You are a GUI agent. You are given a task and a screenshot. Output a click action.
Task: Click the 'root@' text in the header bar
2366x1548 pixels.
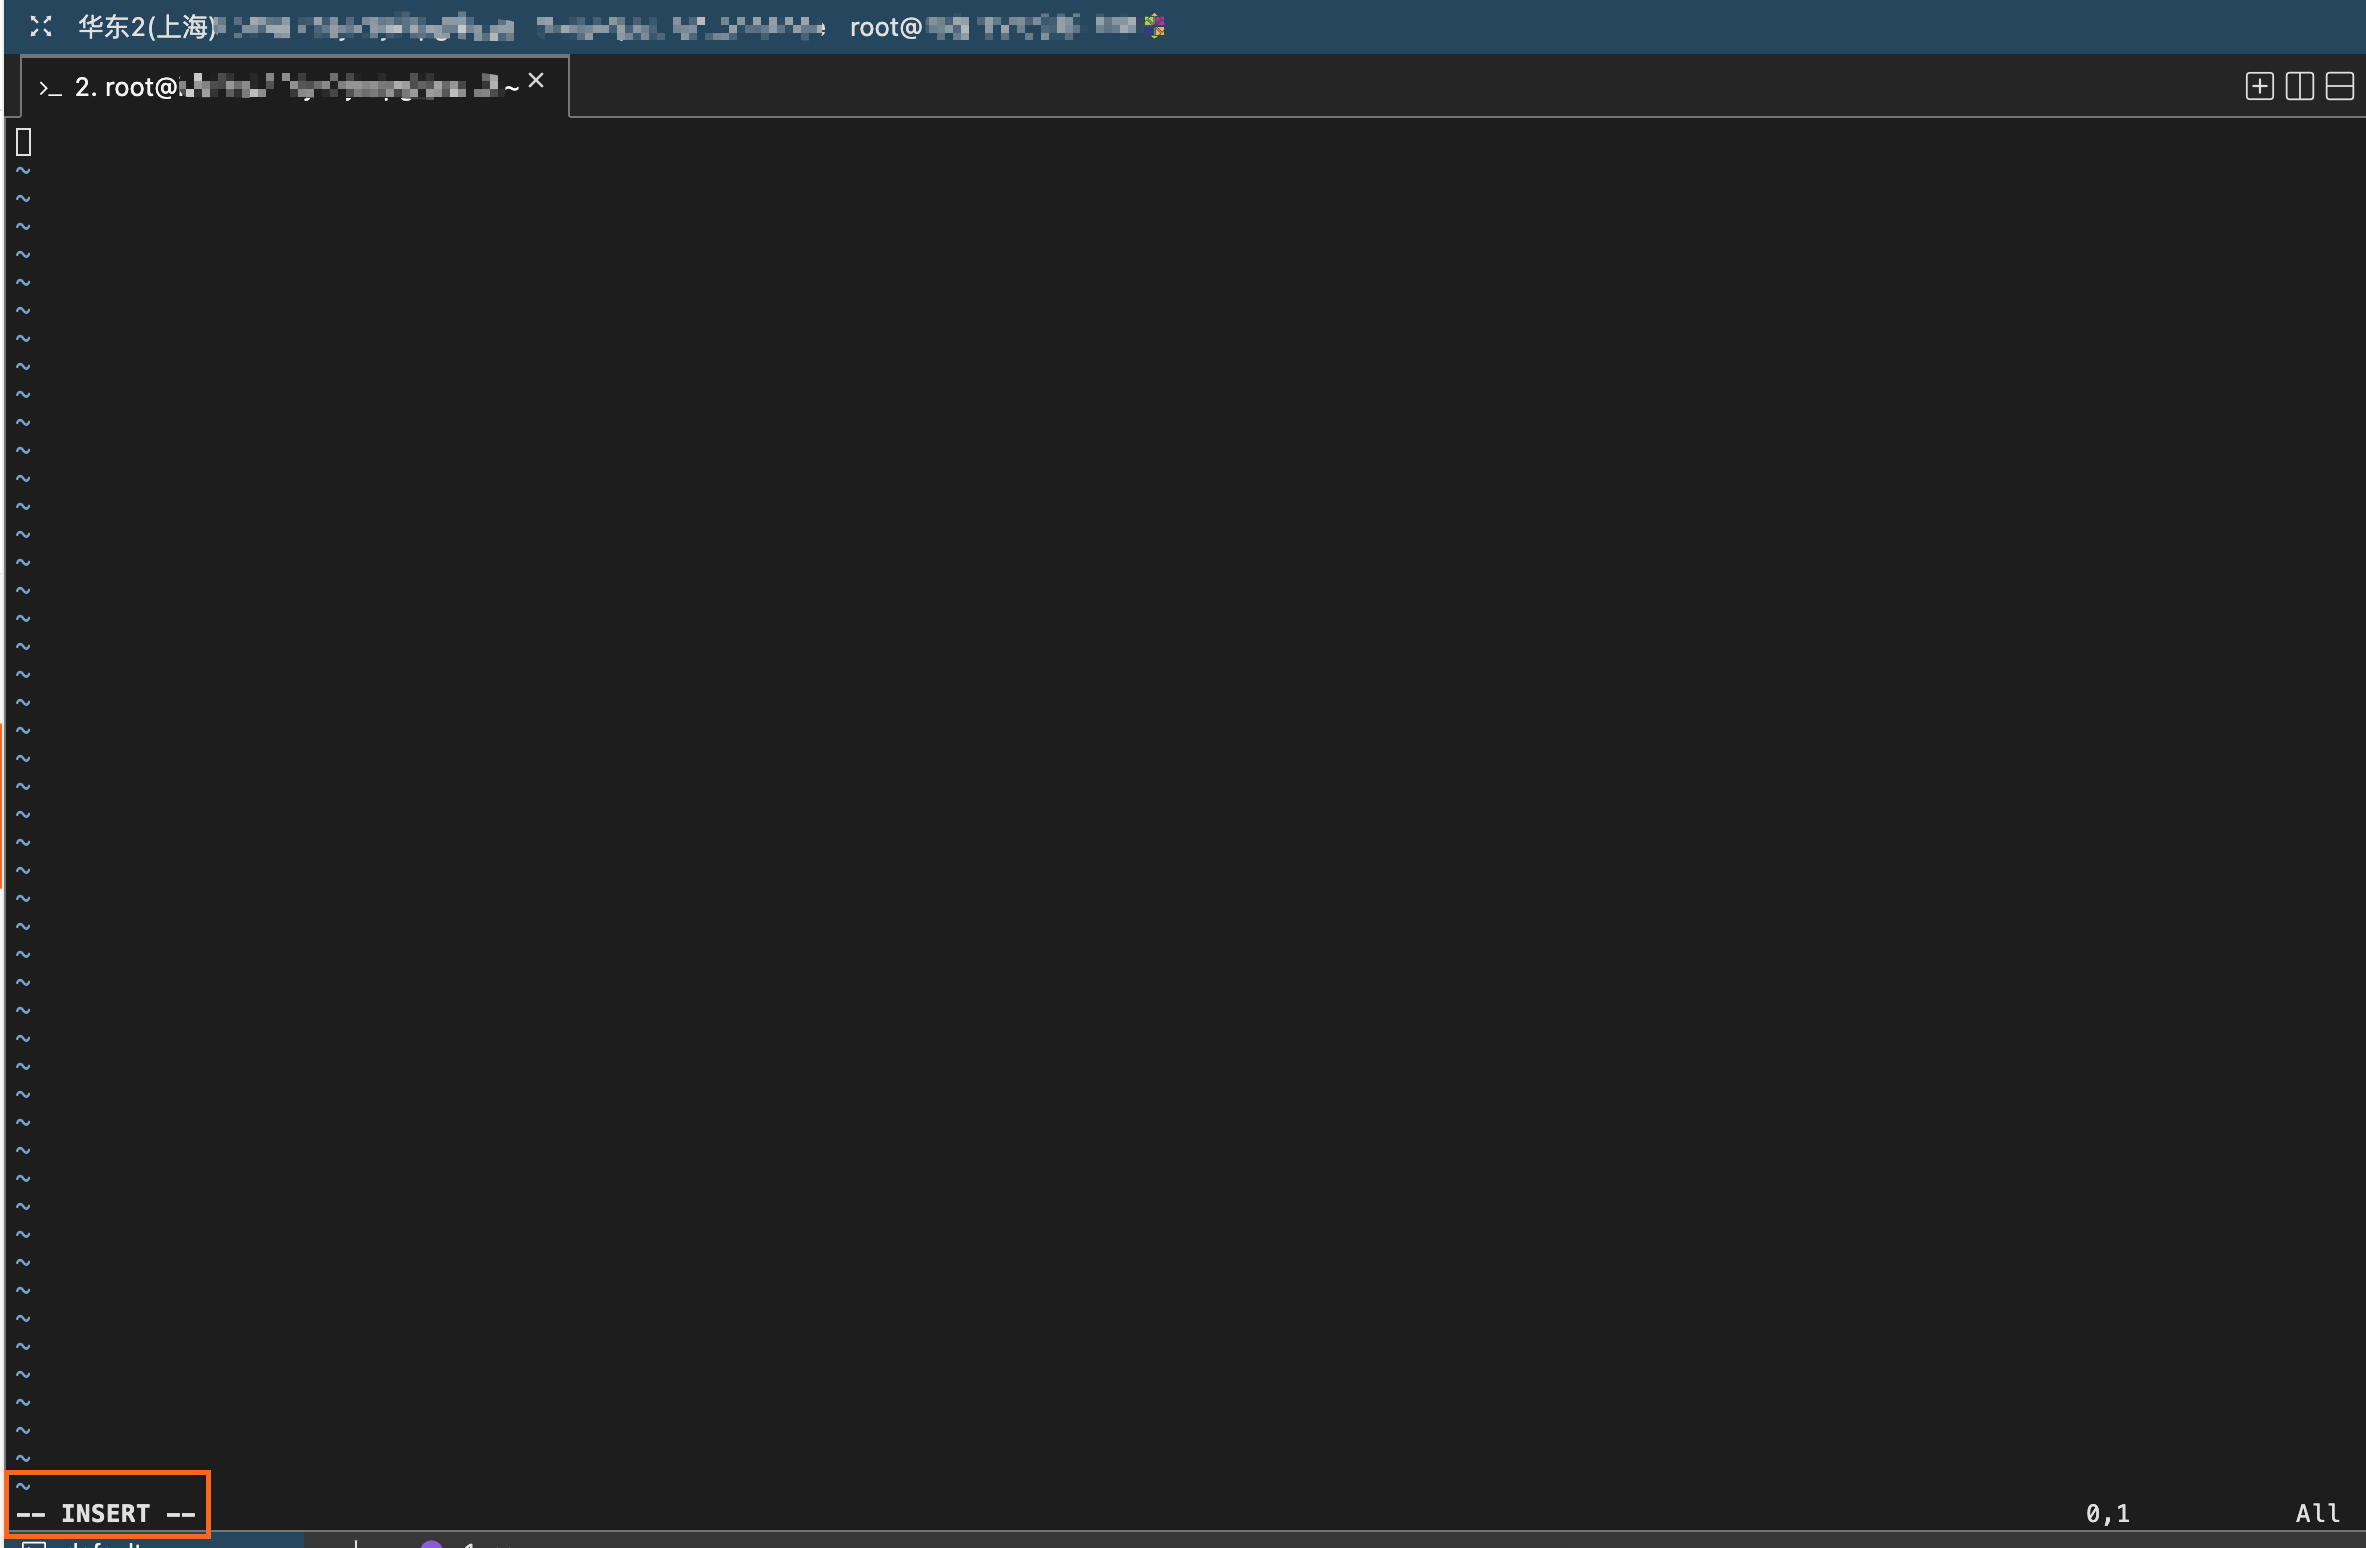885,27
